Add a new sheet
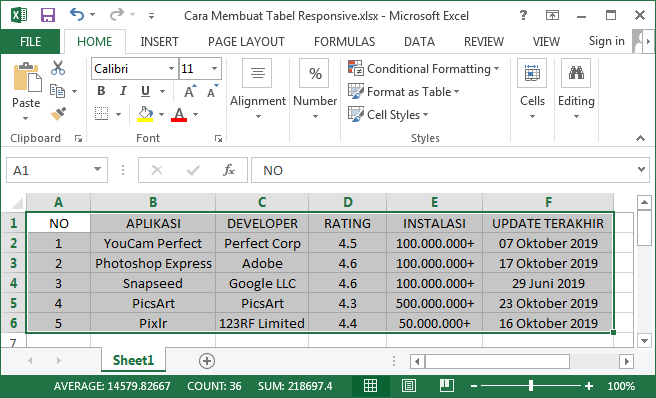This screenshot has width=656, height=398. tap(207, 361)
